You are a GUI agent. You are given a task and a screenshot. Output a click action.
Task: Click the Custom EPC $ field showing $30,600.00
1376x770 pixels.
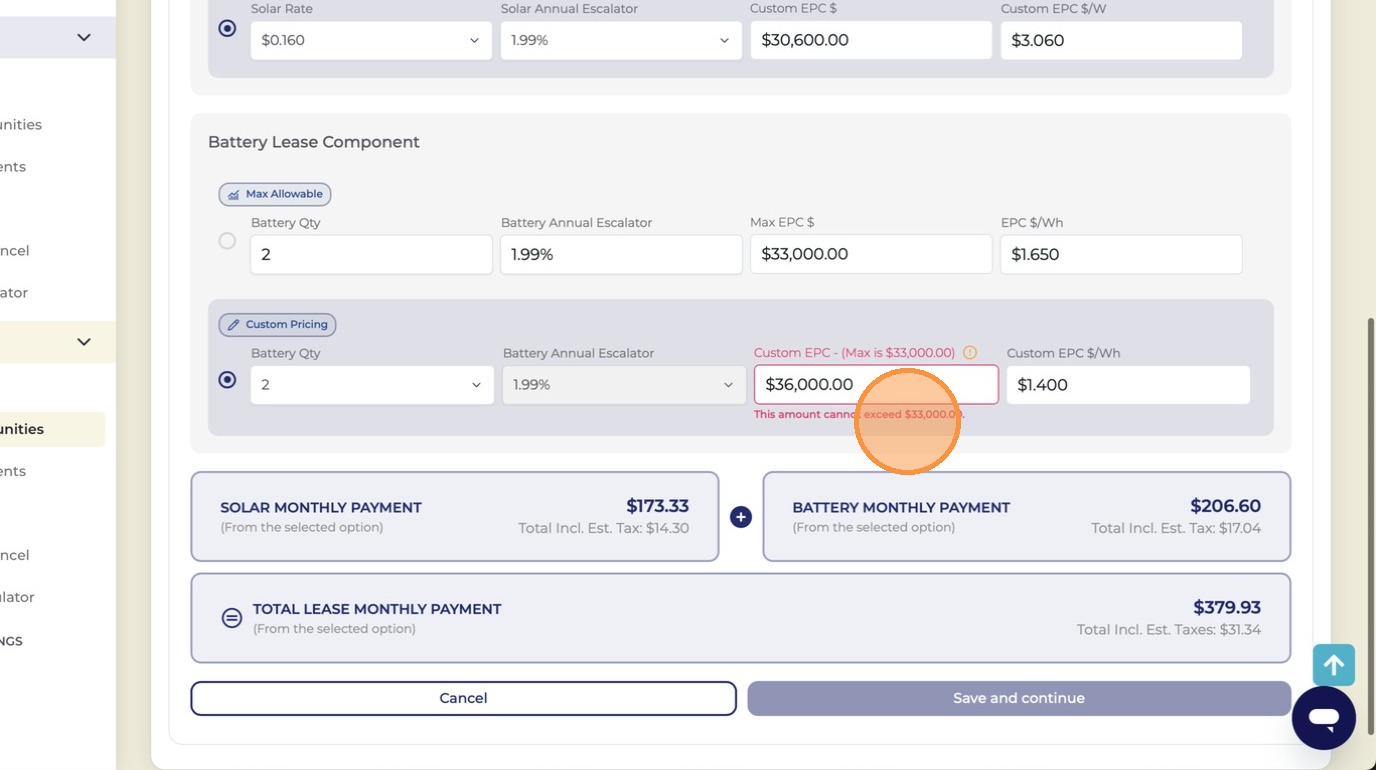point(871,41)
